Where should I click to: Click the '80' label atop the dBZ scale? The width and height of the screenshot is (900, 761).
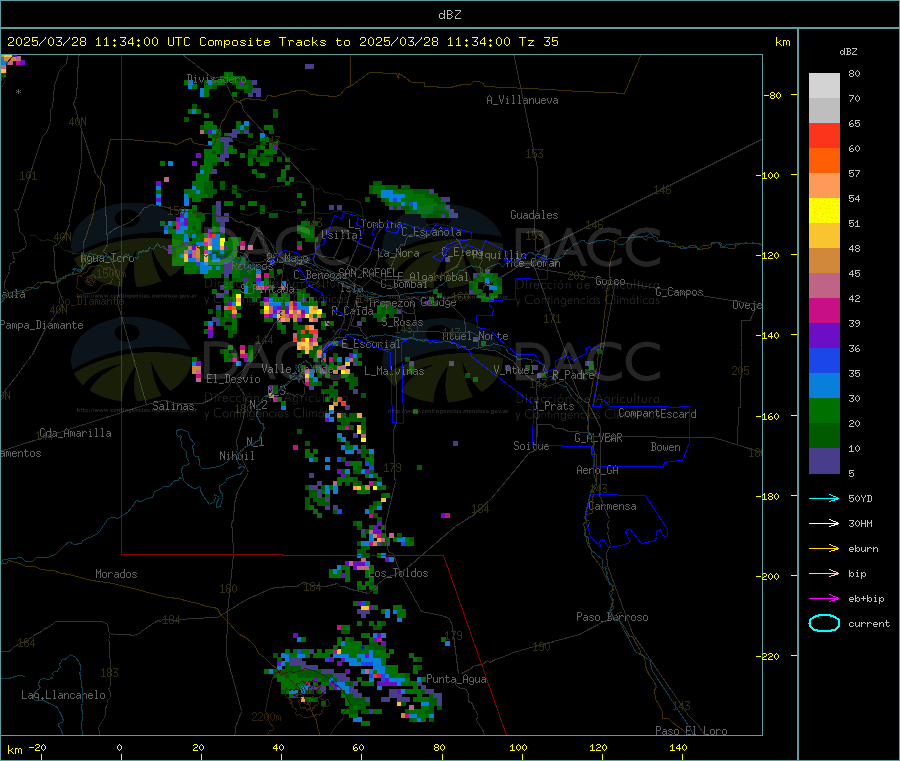[x=854, y=73]
